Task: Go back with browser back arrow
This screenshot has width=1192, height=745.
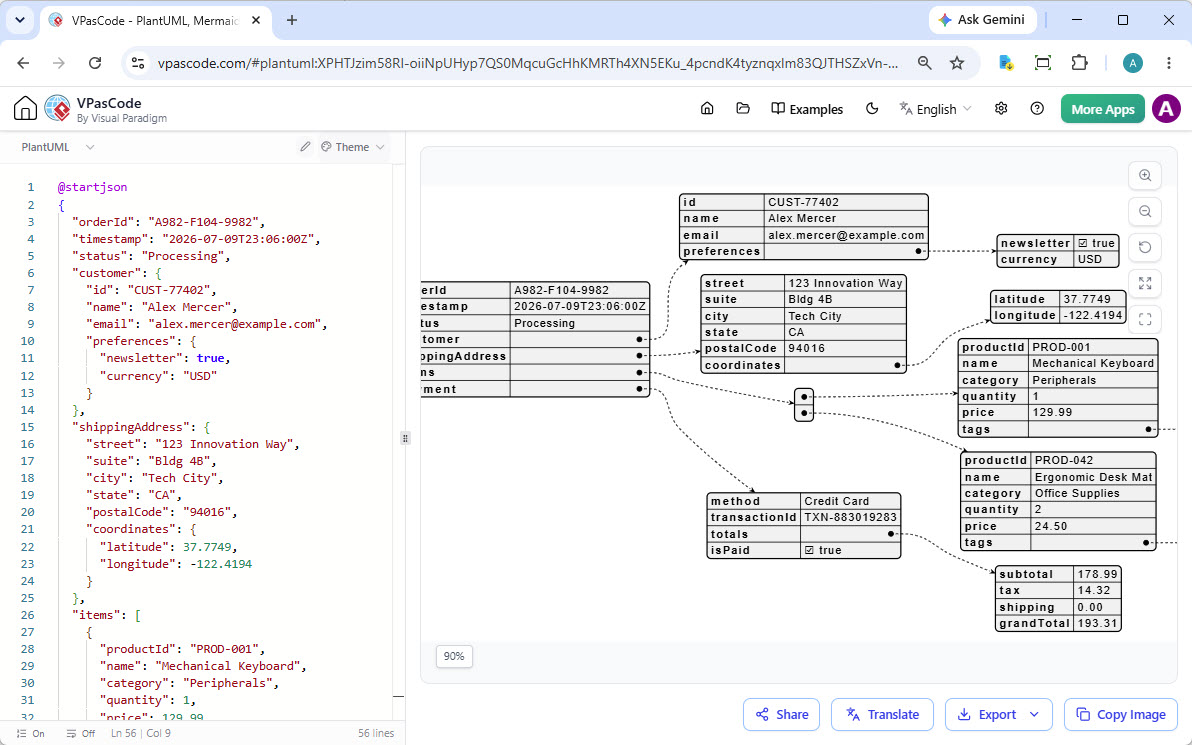Action: coord(24,63)
